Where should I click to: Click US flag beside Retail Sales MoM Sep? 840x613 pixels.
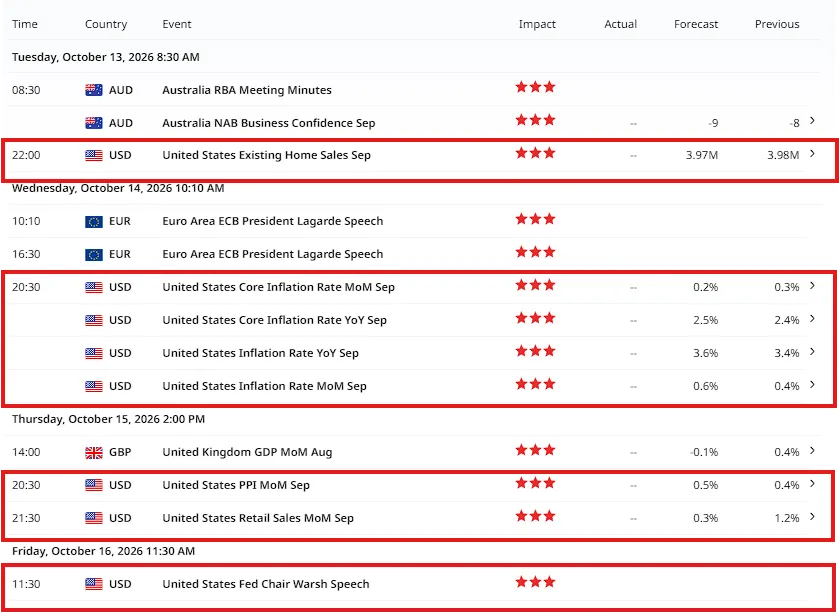(94, 518)
